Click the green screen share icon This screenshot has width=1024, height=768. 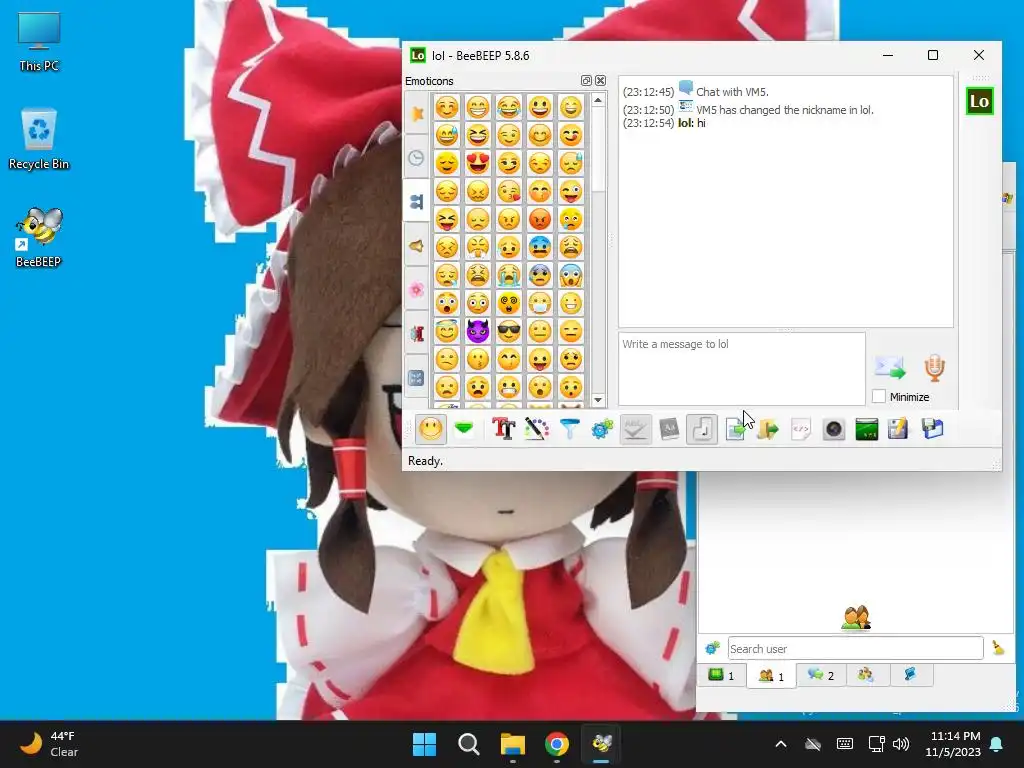pyautogui.click(x=867, y=429)
